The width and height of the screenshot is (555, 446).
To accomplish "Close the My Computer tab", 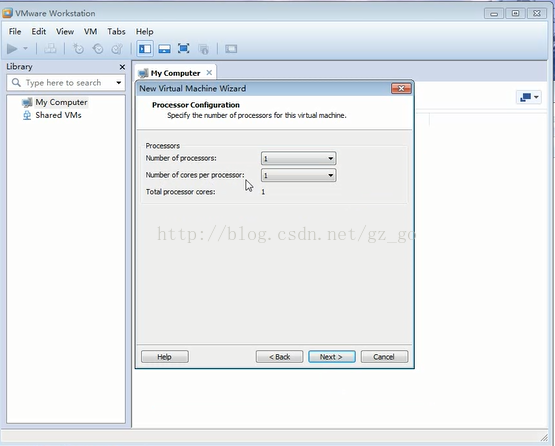I will (209, 73).
